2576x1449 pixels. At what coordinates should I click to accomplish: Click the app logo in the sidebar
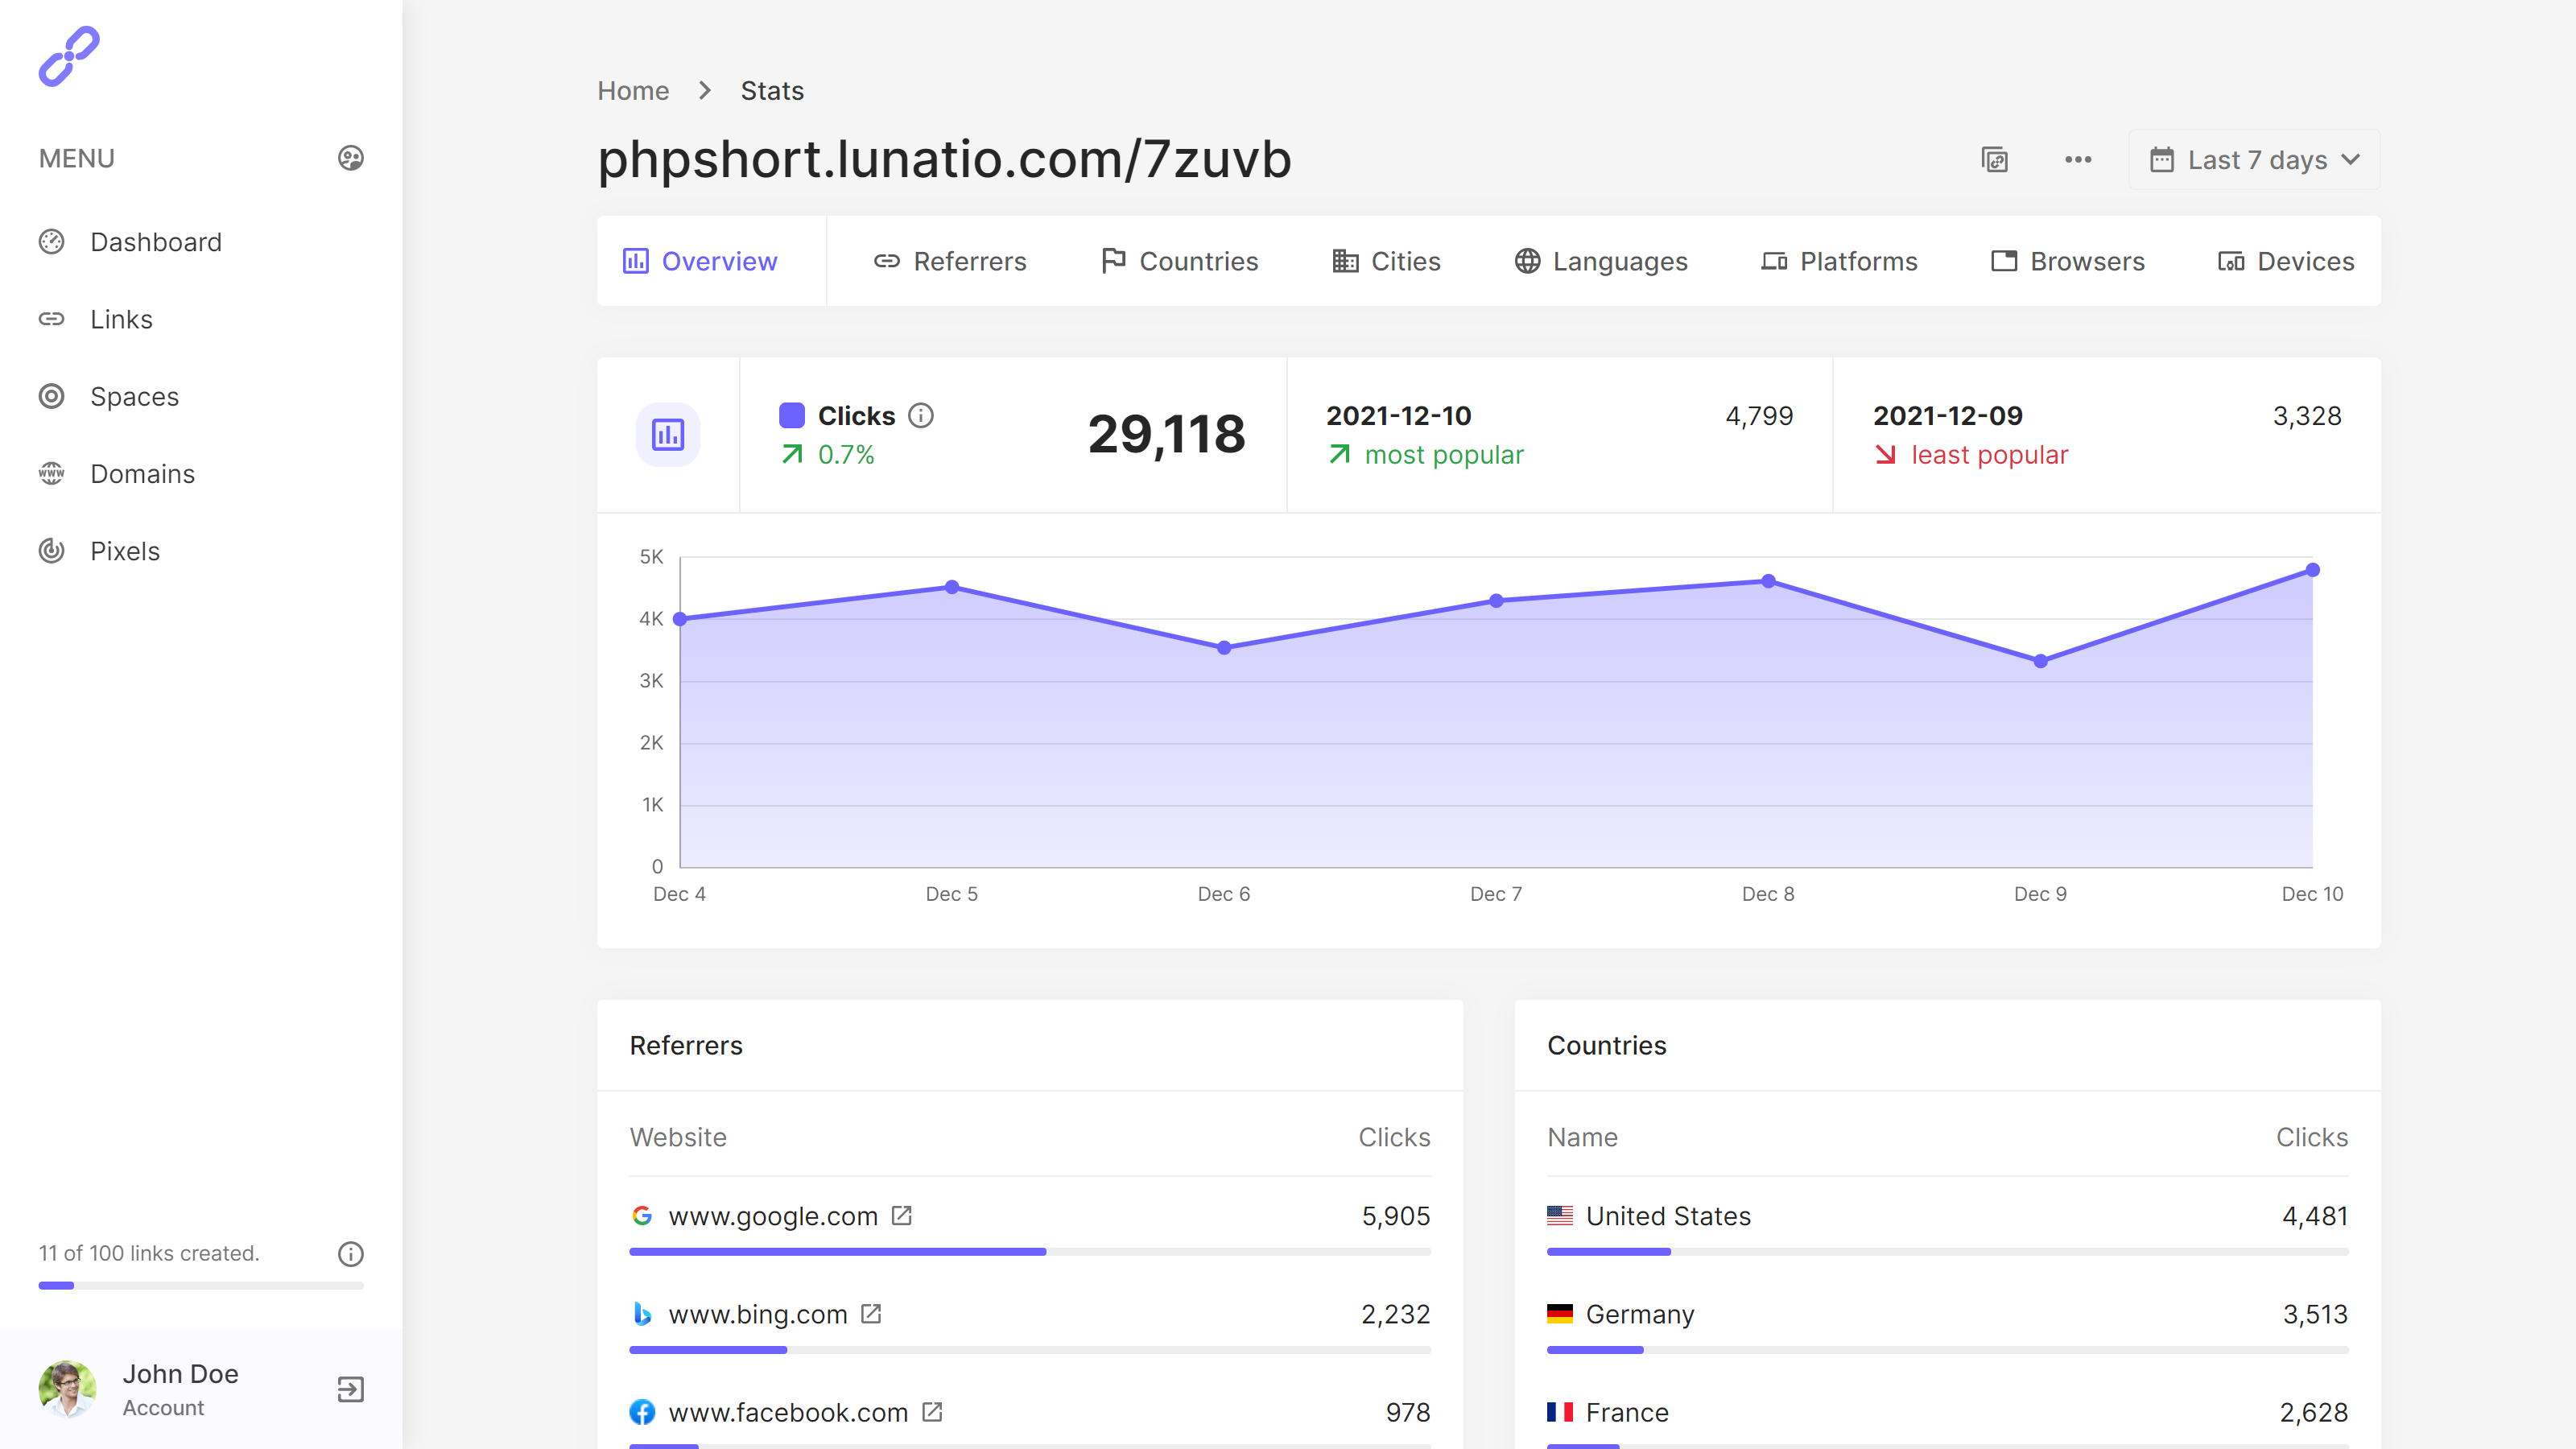click(69, 56)
